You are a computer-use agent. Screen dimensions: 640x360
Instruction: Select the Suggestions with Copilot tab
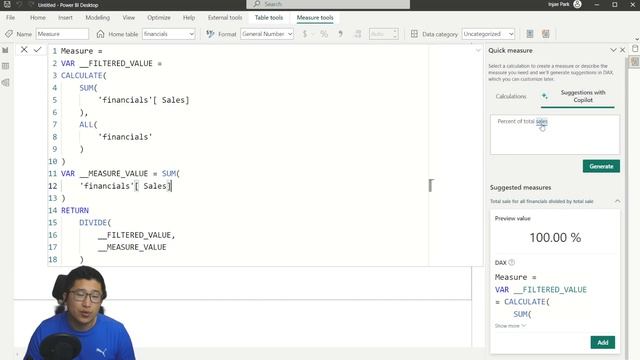578,97
